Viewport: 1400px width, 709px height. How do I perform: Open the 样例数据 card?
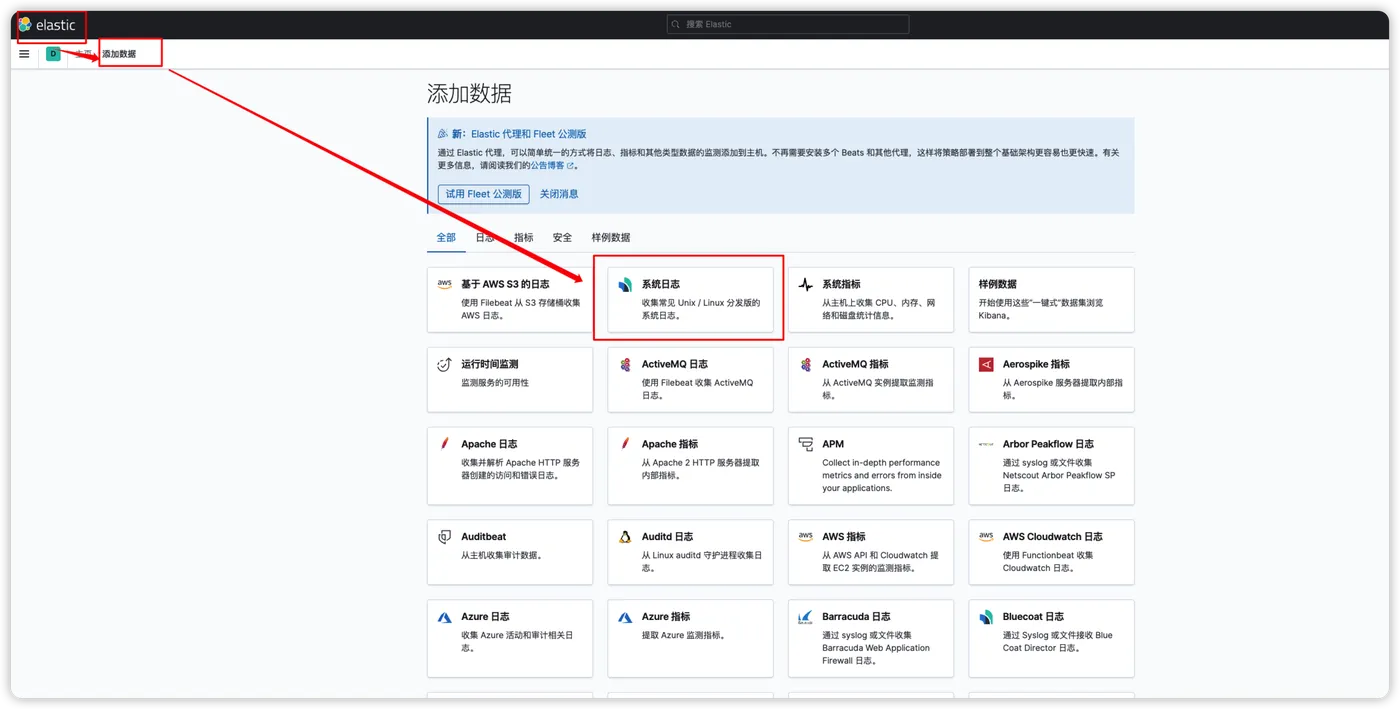(1051, 300)
